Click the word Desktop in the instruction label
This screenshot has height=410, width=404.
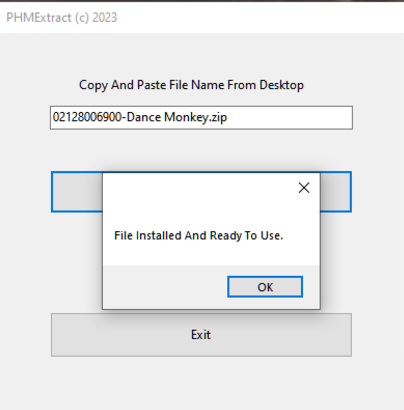coord(282,85)
